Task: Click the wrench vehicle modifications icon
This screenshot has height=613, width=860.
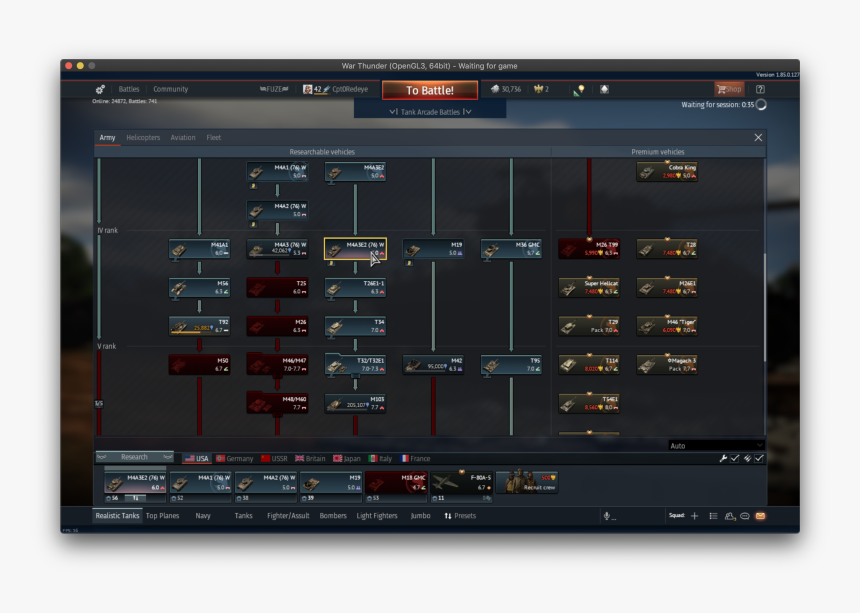Action: tap(722, 458)
